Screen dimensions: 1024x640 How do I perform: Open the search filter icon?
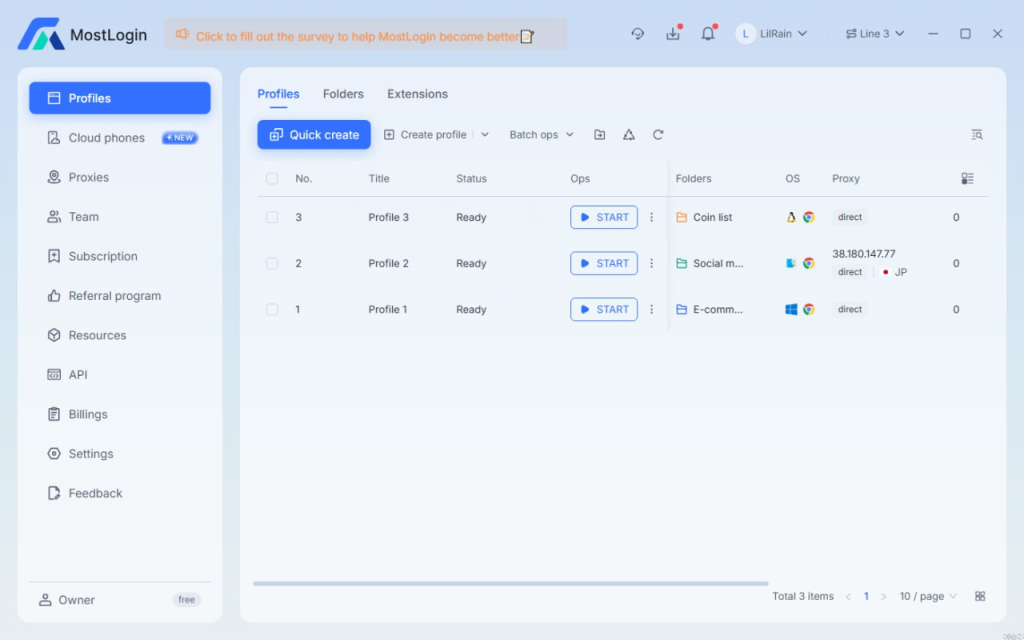click(x=977, y=135)
